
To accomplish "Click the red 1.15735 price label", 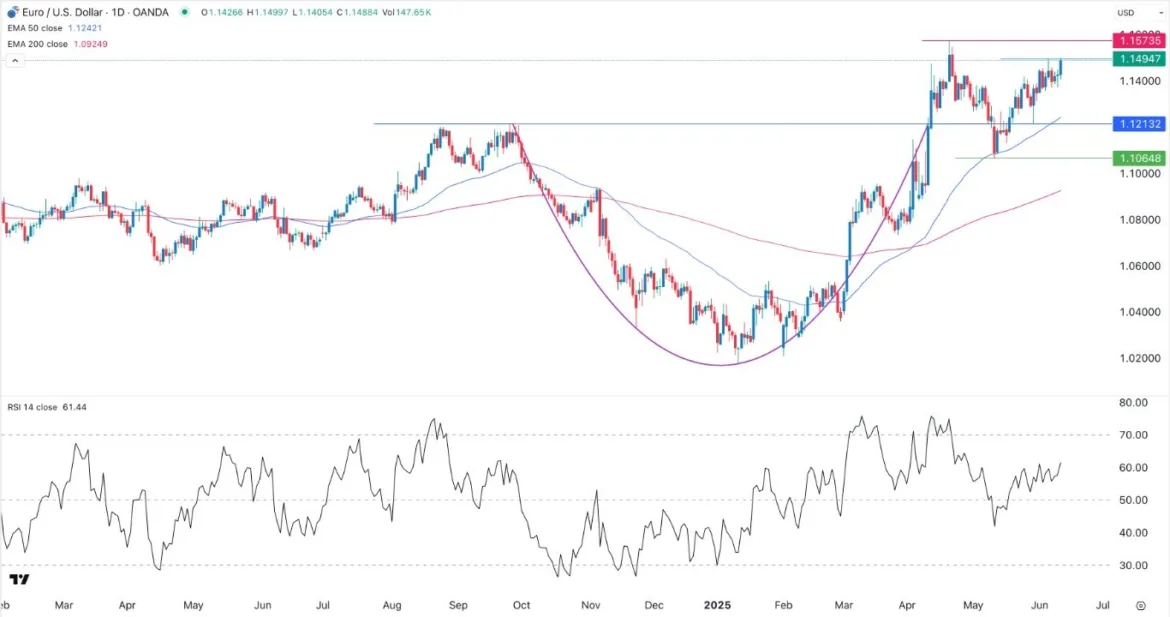I will coord(1140,41).
